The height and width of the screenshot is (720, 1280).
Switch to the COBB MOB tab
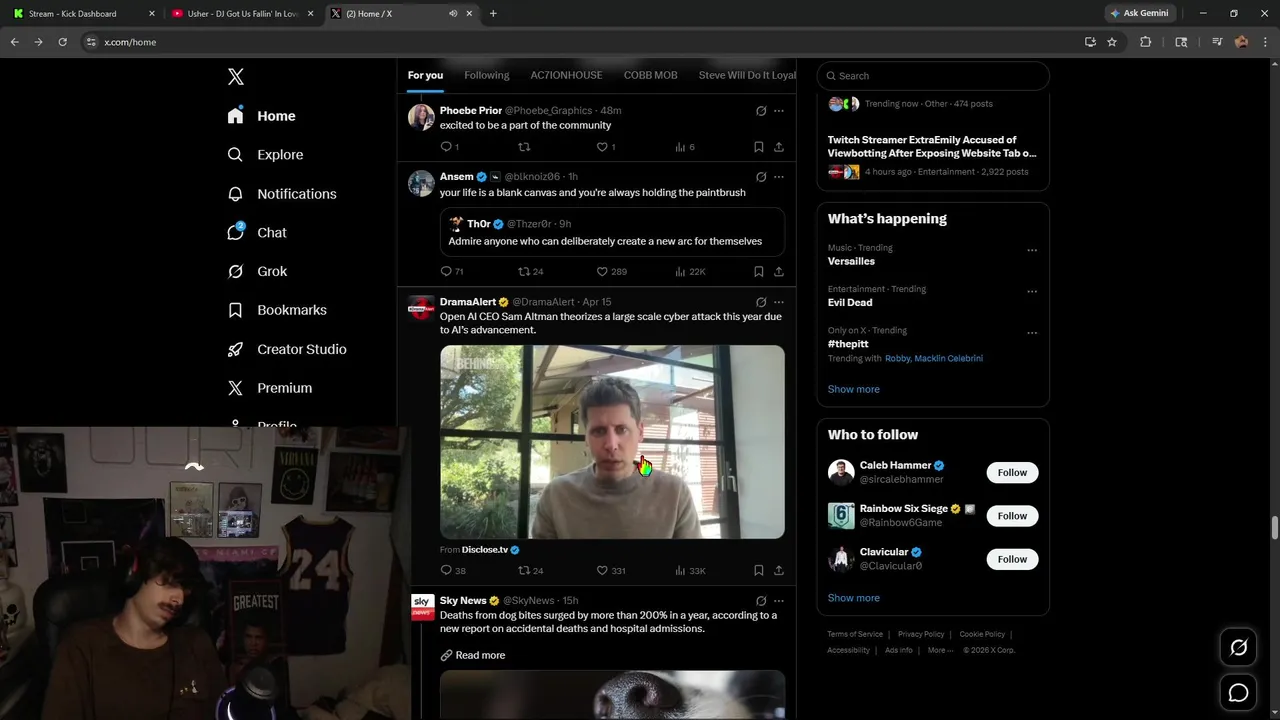tap(650, 75)
